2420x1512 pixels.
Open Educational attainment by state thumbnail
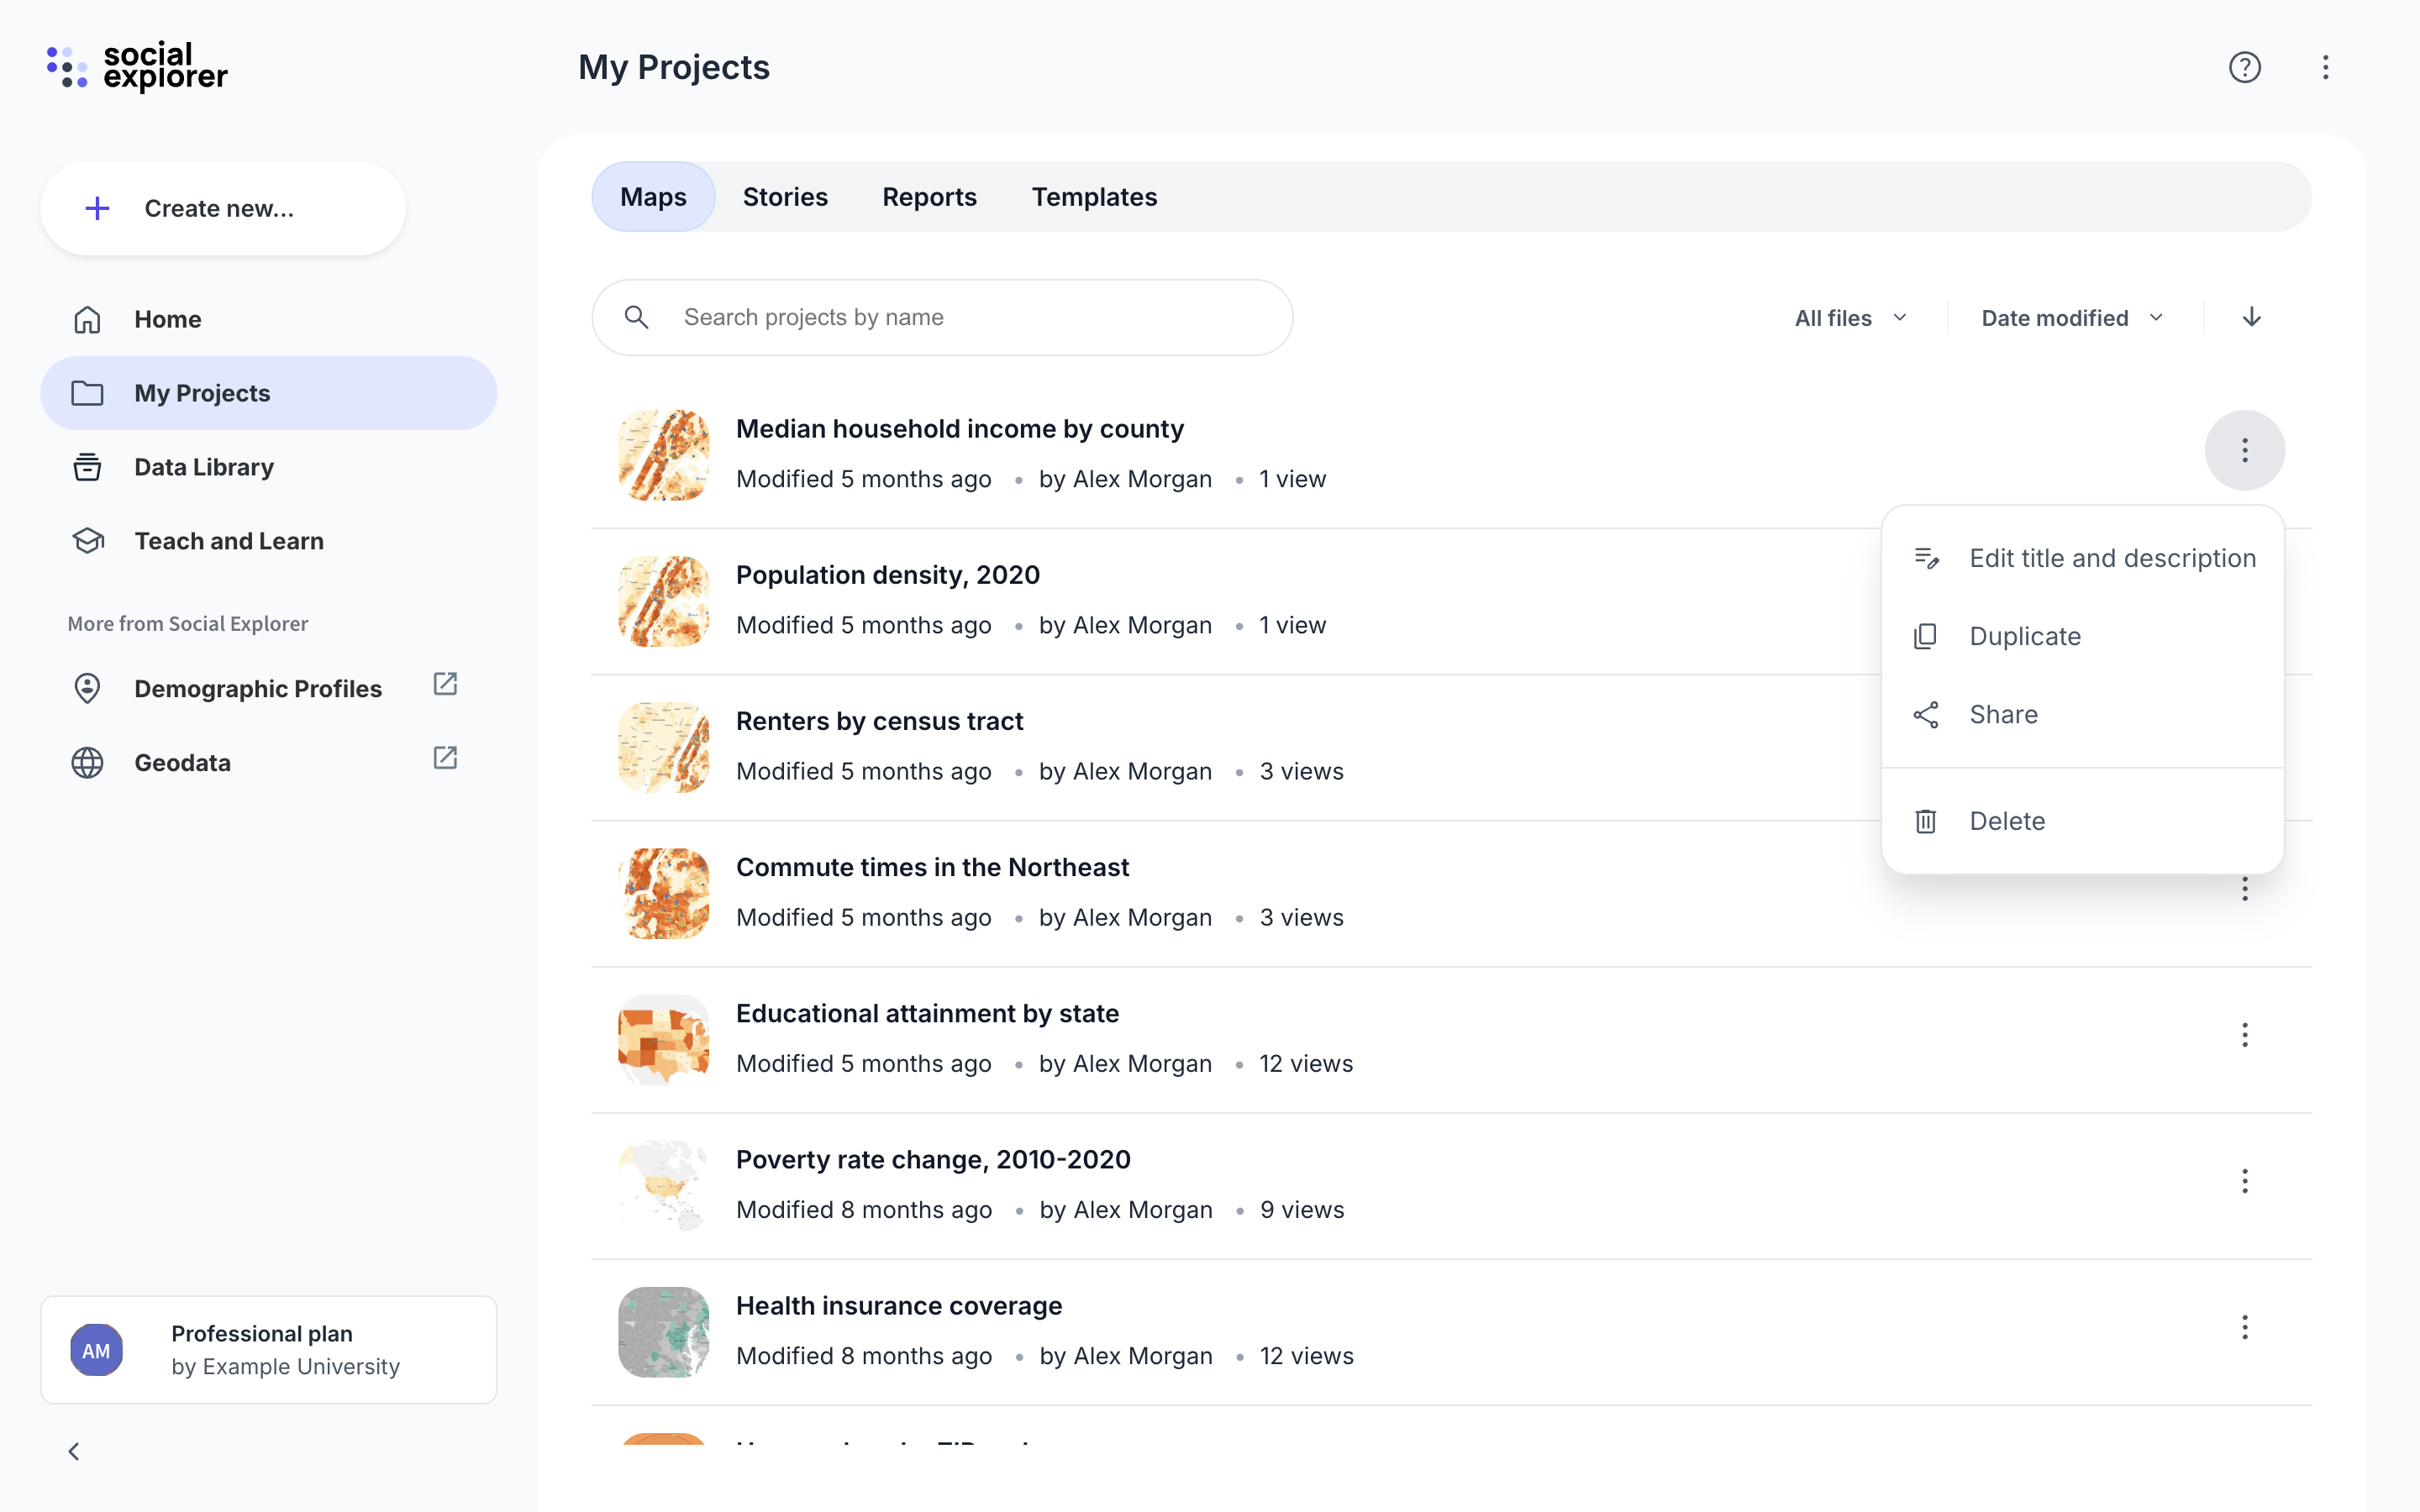[x=663, y=1039]
